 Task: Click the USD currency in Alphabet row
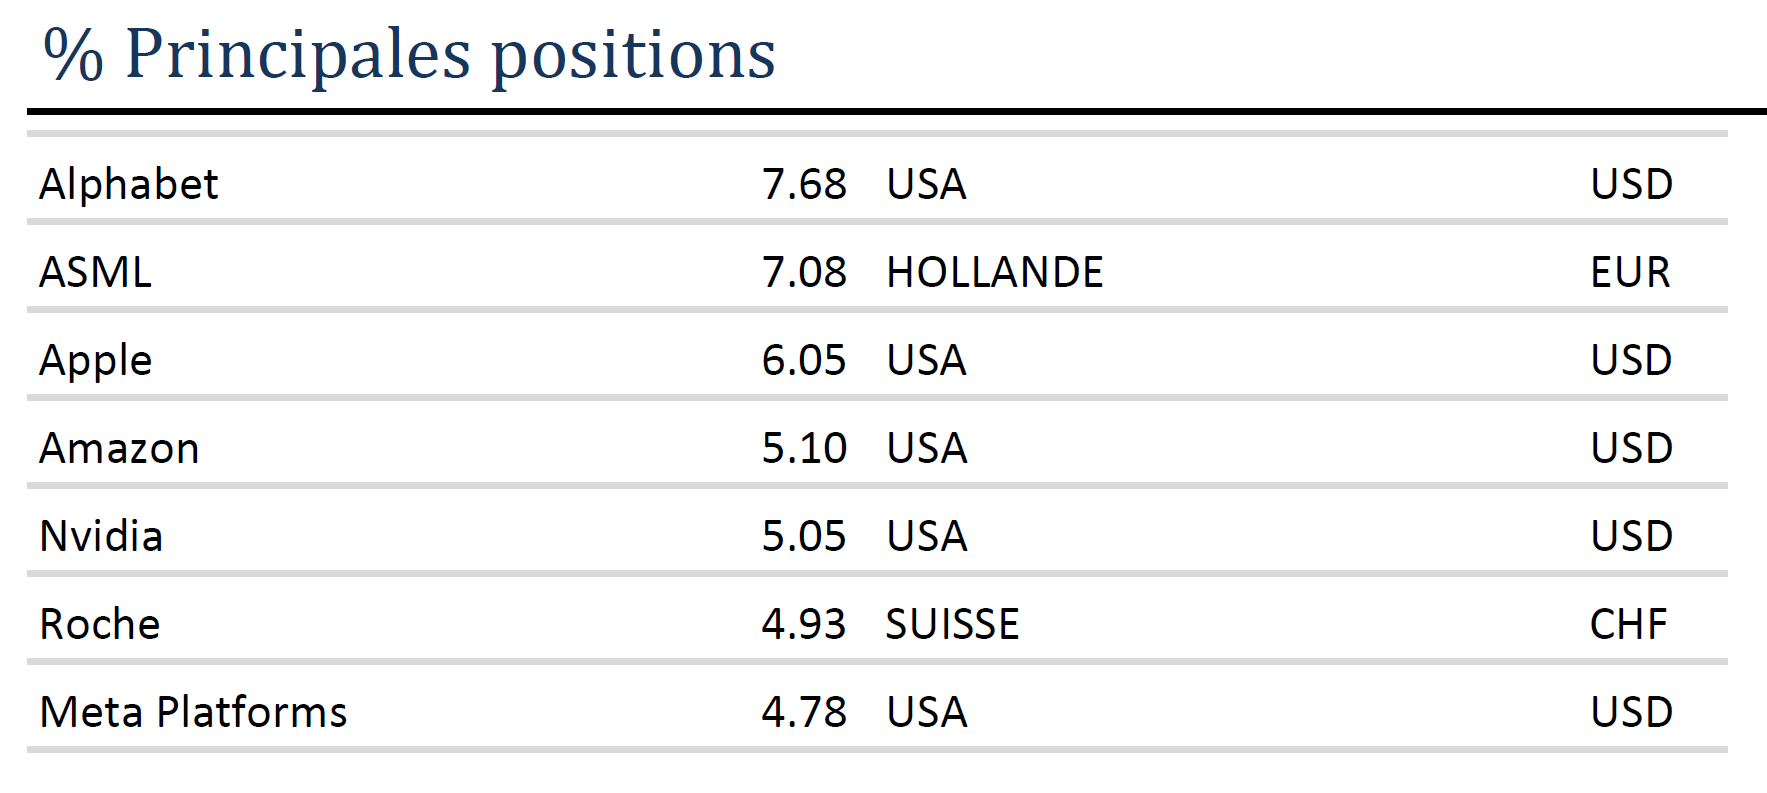pyautogui.click(x=1631, y=184)
